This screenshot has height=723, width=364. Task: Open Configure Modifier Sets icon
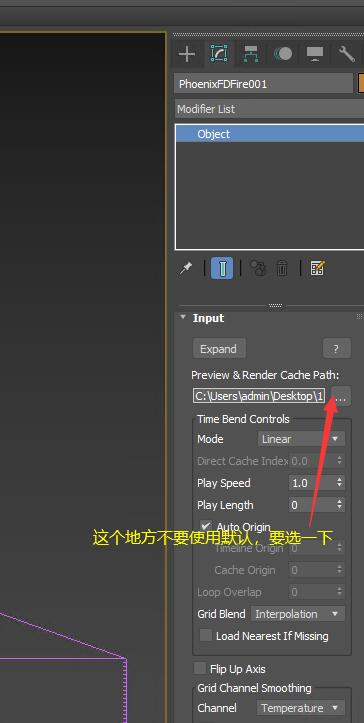tap(318, 268)
